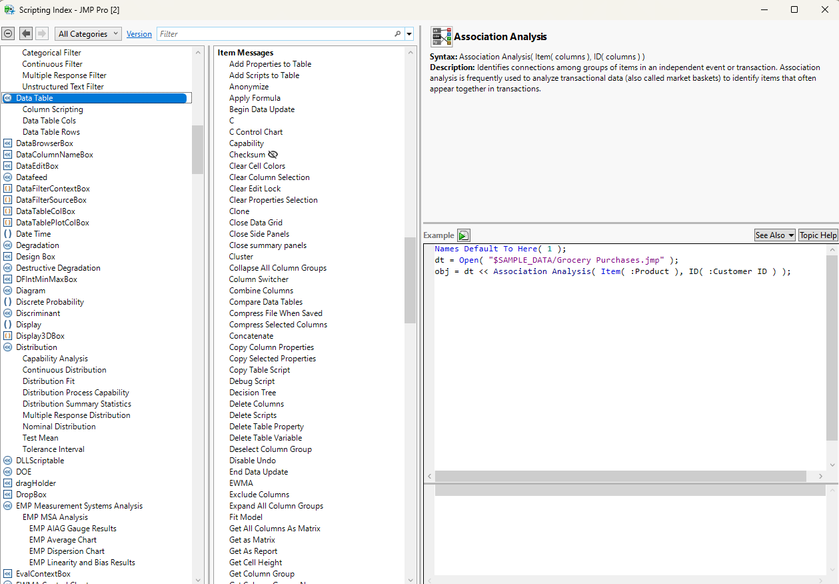Open the See Also dropdown
The width and height of the screenshot is (839, 584).
pyautogui.click(x=774, y=235)
